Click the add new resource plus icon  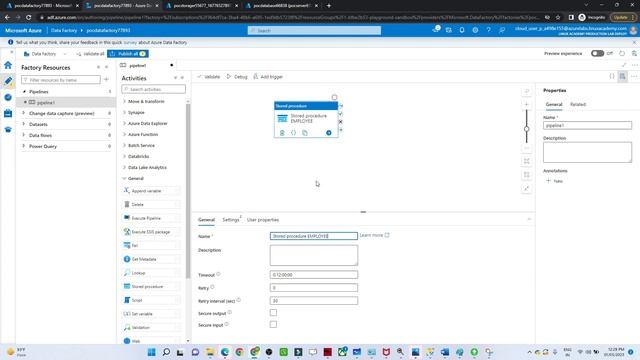point(106,80)
